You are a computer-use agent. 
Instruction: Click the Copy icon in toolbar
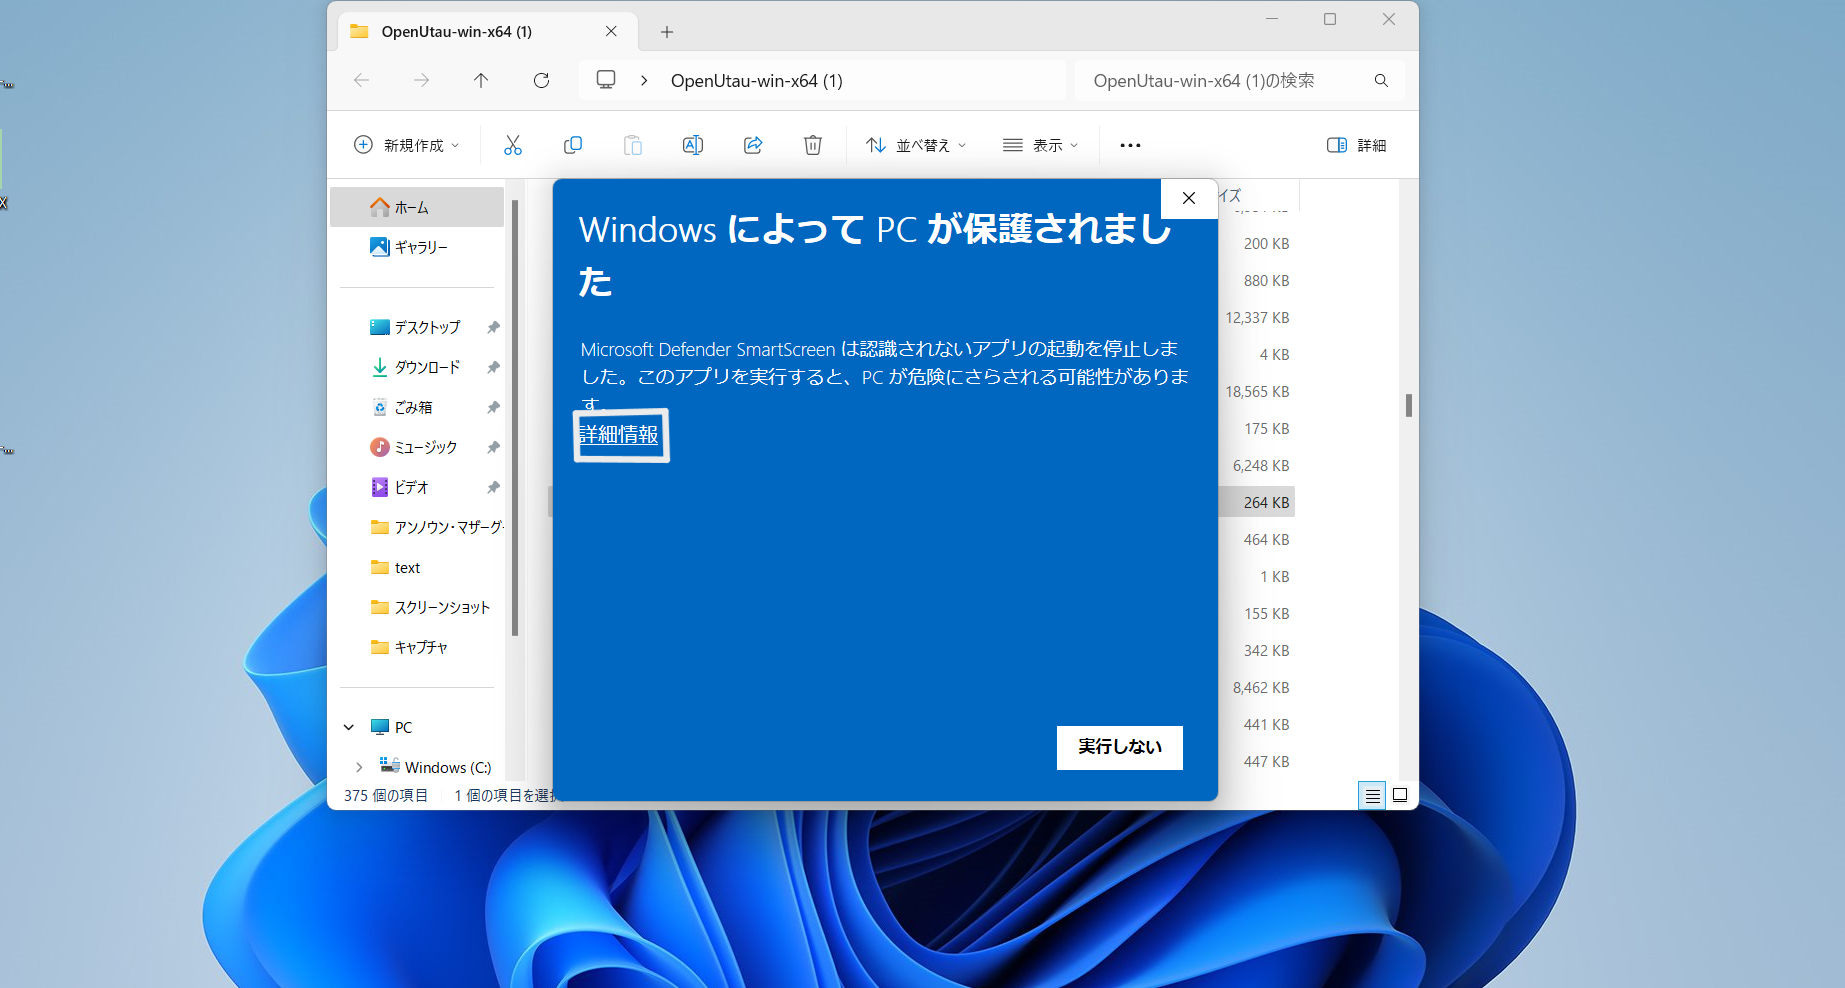click(x=572, y=145)
